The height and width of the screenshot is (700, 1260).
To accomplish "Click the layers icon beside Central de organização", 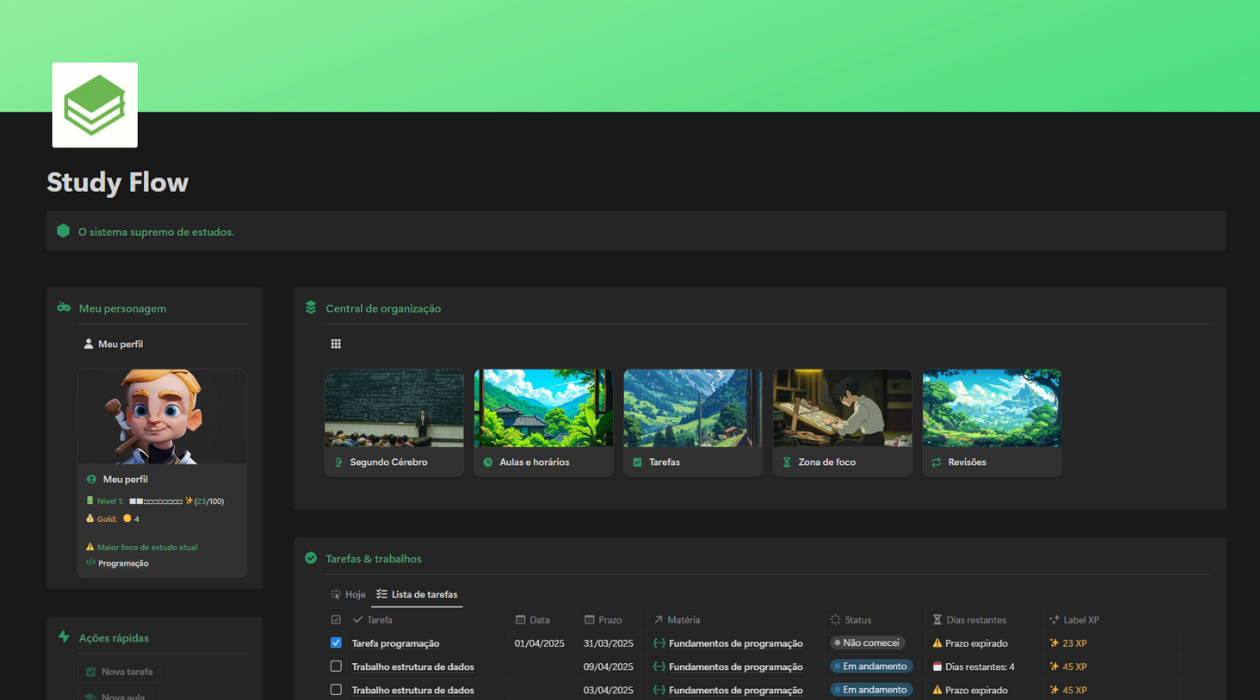I will pyautogui.click(x=311, y=308).
